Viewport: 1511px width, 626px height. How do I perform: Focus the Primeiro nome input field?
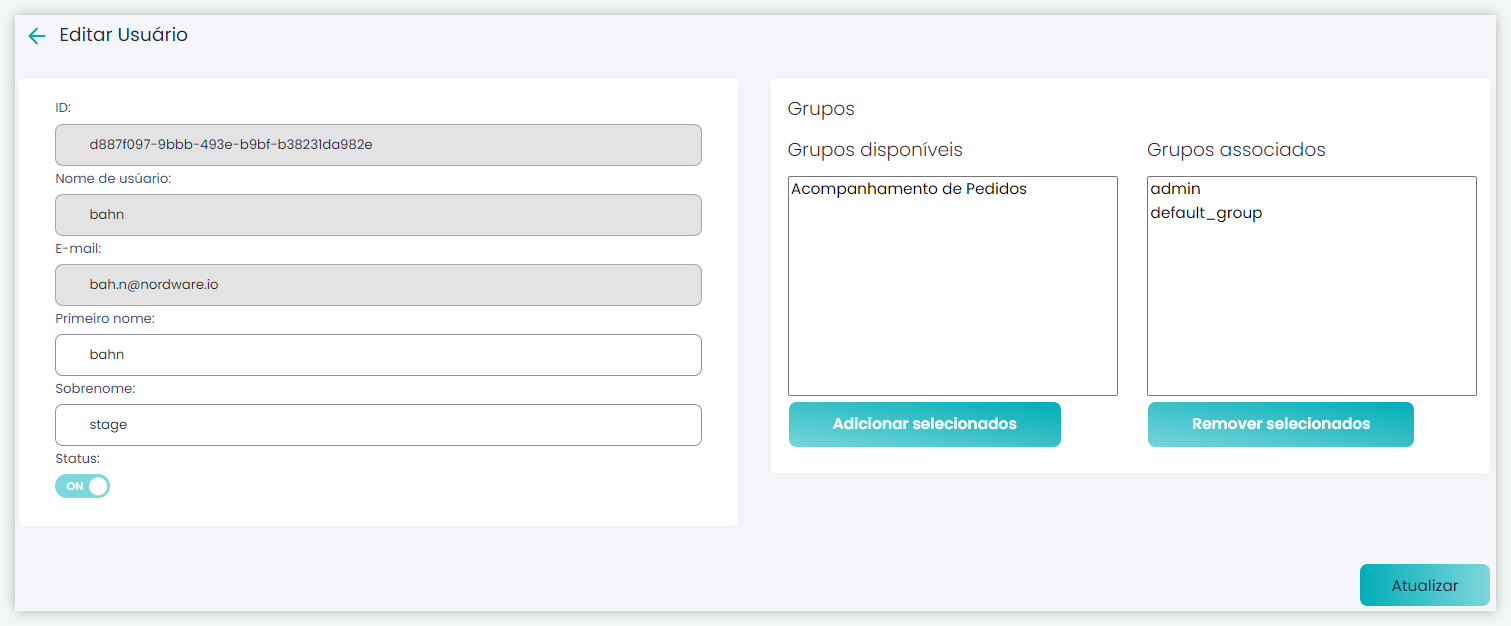tap(378, 355)
